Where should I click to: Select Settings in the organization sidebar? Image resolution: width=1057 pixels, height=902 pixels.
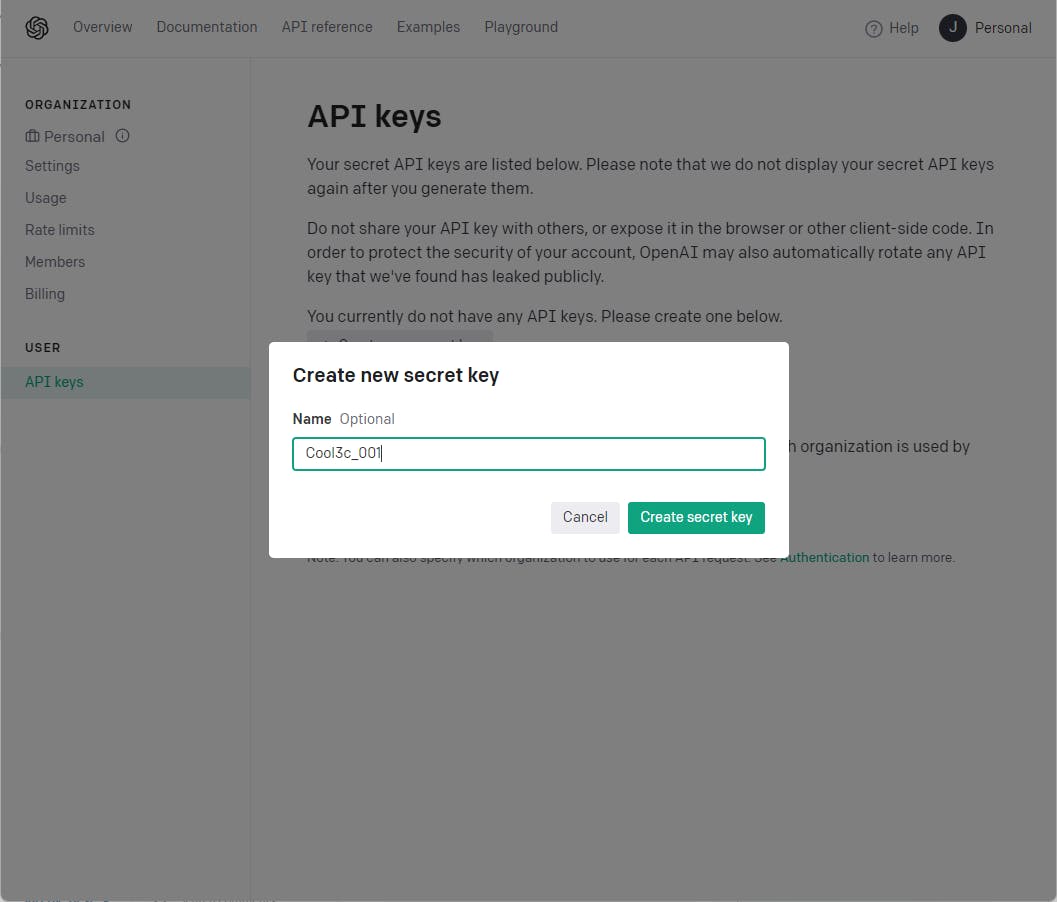(52, 166)
